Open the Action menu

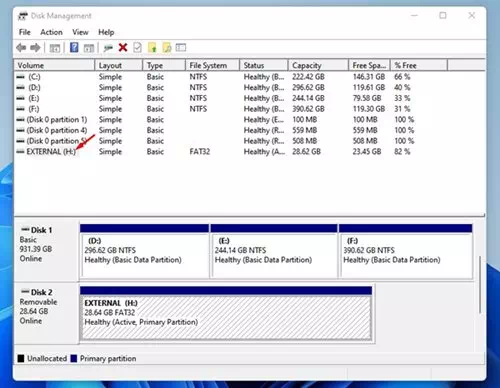point(51,32)
